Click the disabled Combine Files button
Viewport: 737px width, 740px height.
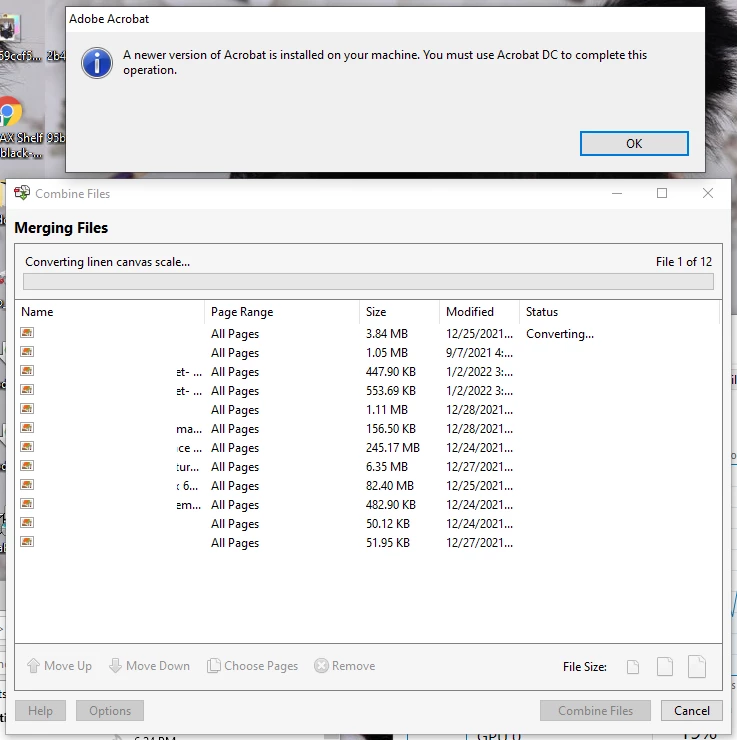pyautogui.click(x=595, y=710)
